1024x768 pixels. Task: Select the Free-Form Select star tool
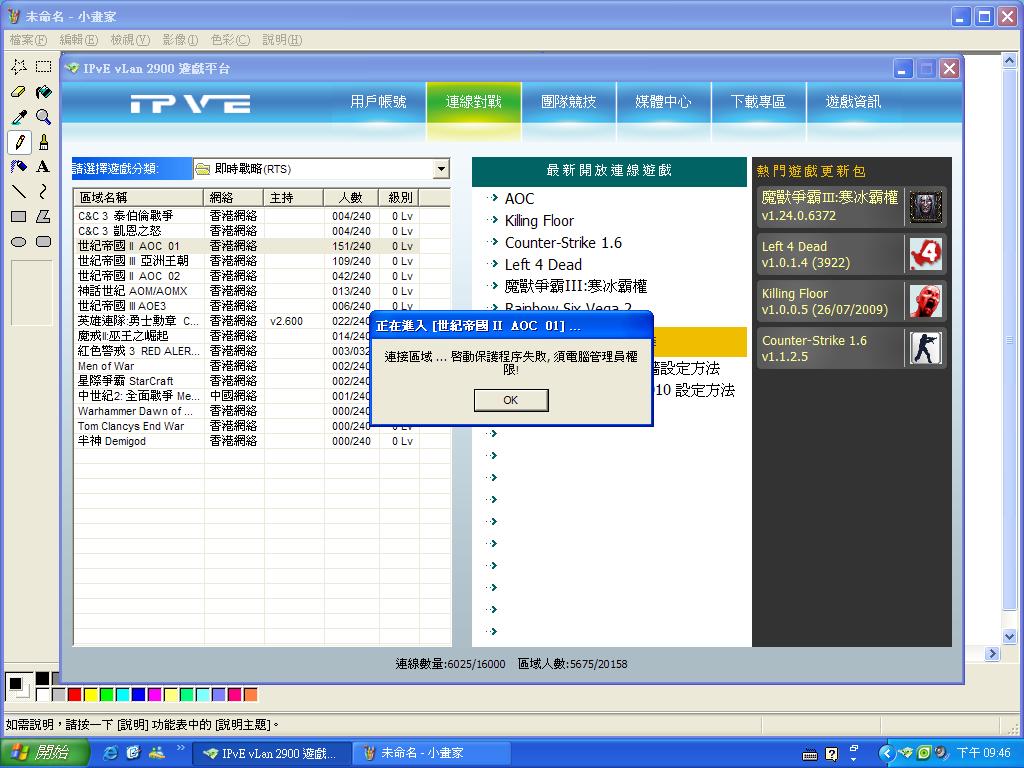(x=18, y=67)
